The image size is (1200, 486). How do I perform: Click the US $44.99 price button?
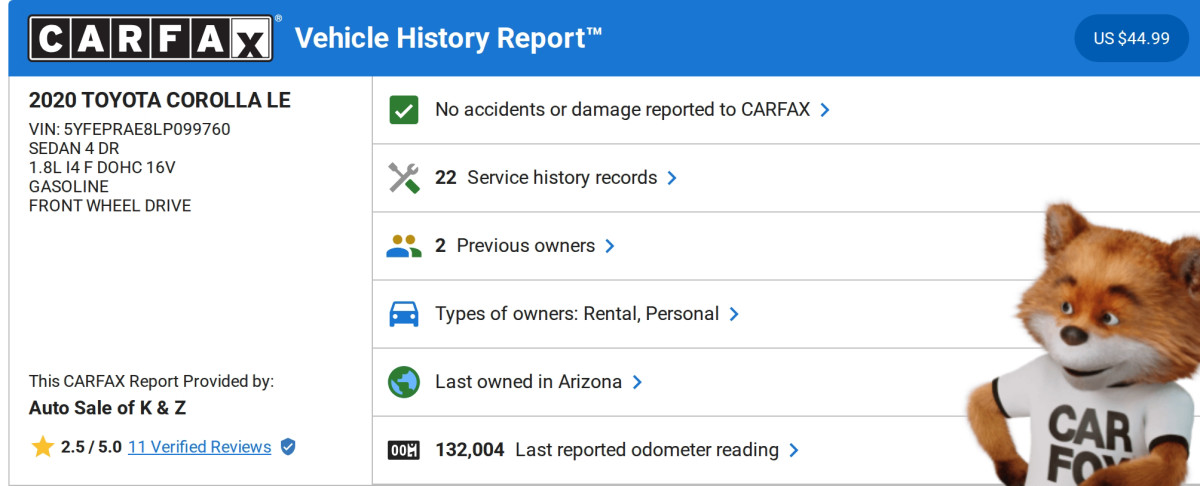(1131, 39)
